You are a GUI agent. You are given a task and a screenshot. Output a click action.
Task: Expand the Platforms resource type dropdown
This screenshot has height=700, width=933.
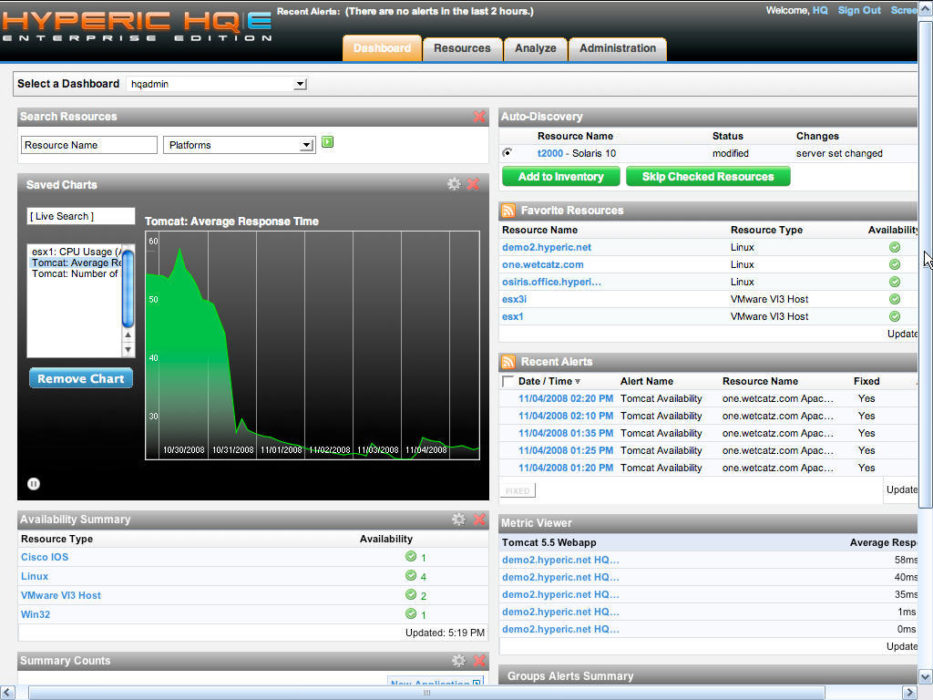(x=307, y=145)
